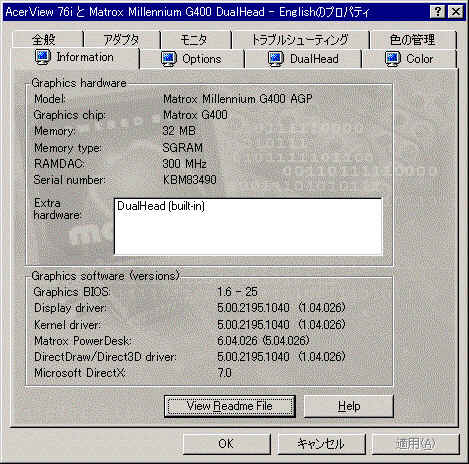The width and height of the screenshot is (469, 464).
Task: Click inside the Extra hardware list box
Action: click(x=248, y=227)
